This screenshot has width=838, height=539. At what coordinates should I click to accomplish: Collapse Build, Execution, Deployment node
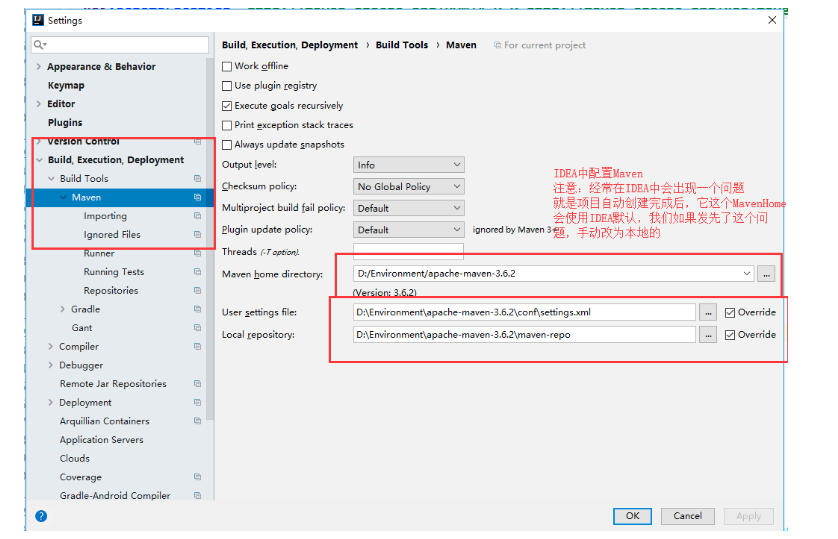point(40,160)
